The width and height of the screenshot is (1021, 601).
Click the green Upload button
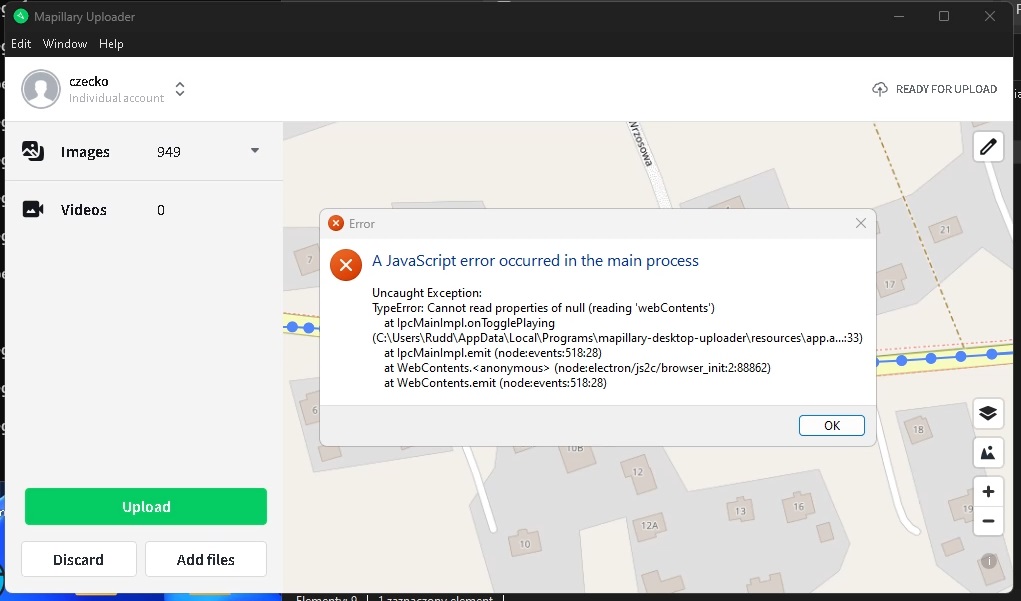pos(146,507)
